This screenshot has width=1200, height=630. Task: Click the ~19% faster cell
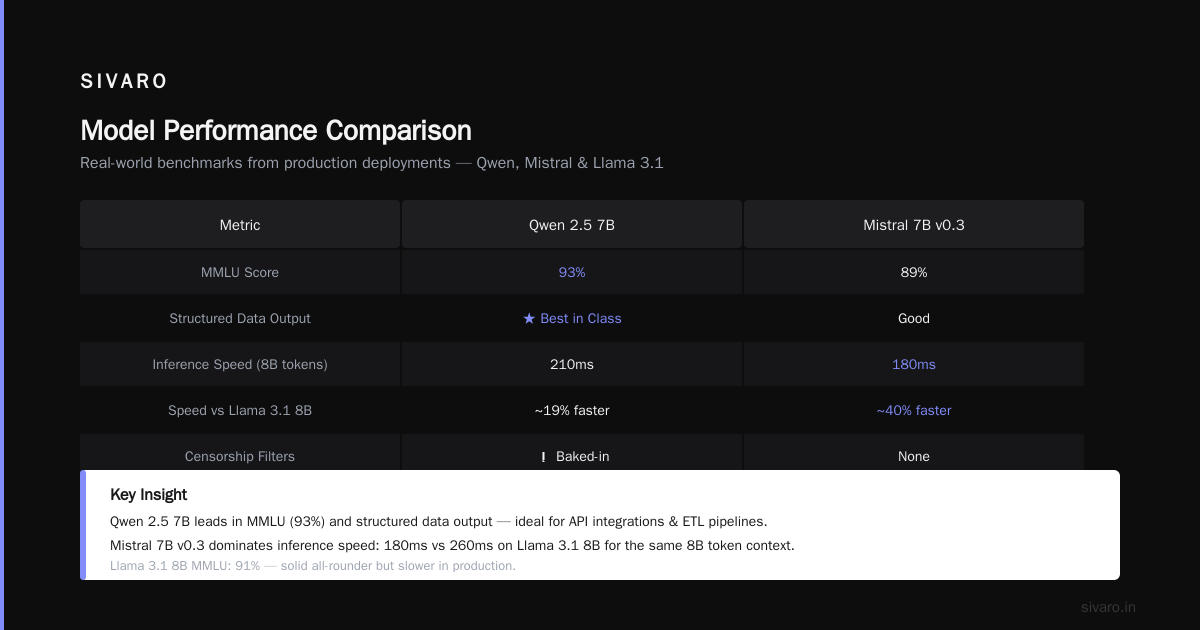coord(572,410)
